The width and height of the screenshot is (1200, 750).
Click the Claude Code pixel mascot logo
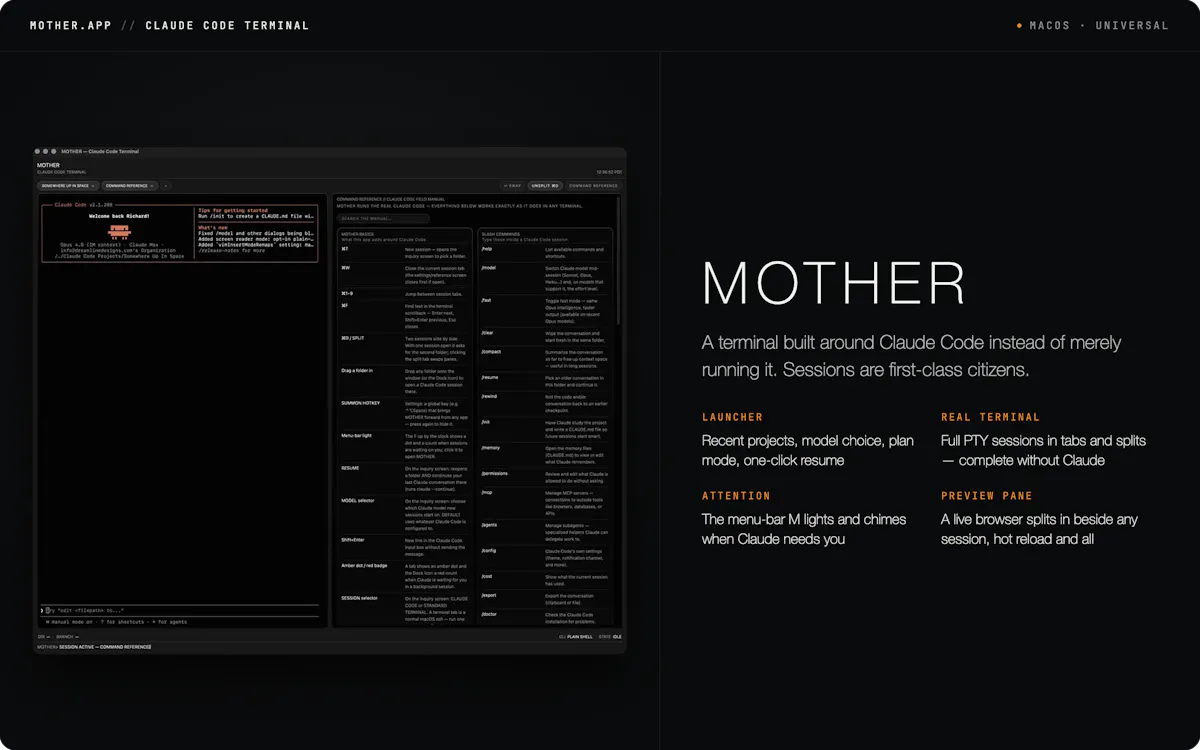(x=118, y=231)
